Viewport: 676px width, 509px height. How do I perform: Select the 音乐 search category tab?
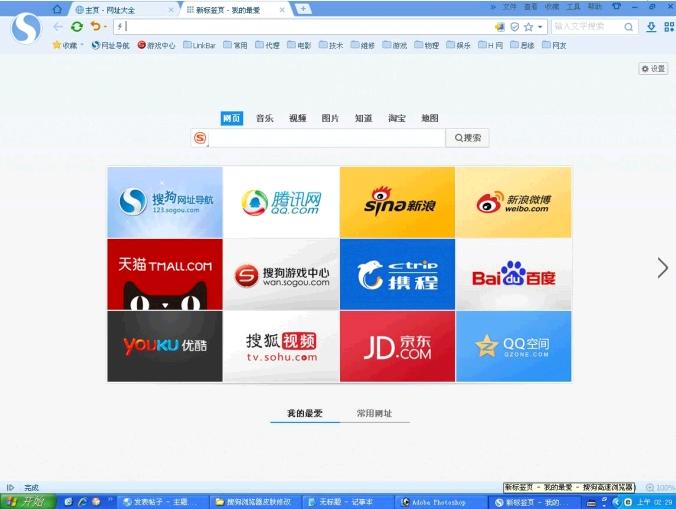pyautogui.click(x=265, y=118)
